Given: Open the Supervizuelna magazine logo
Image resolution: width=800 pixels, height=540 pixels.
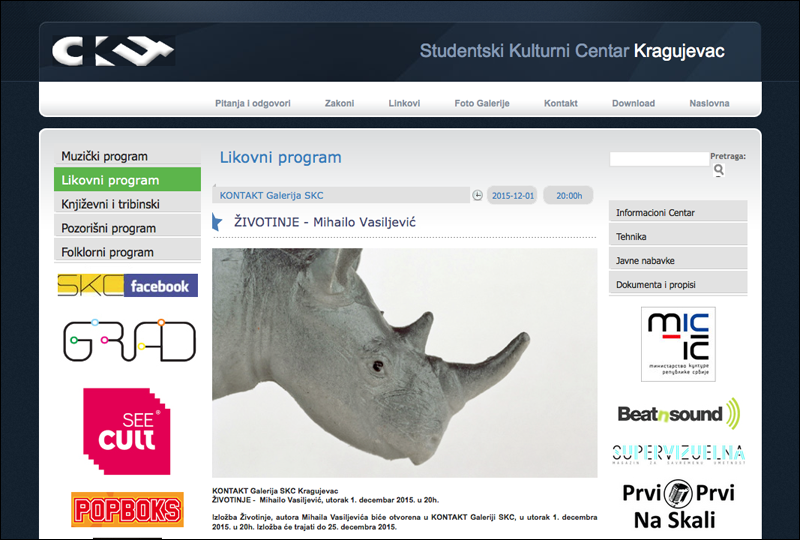Looking at the screenshot, I should coord(678,454).
